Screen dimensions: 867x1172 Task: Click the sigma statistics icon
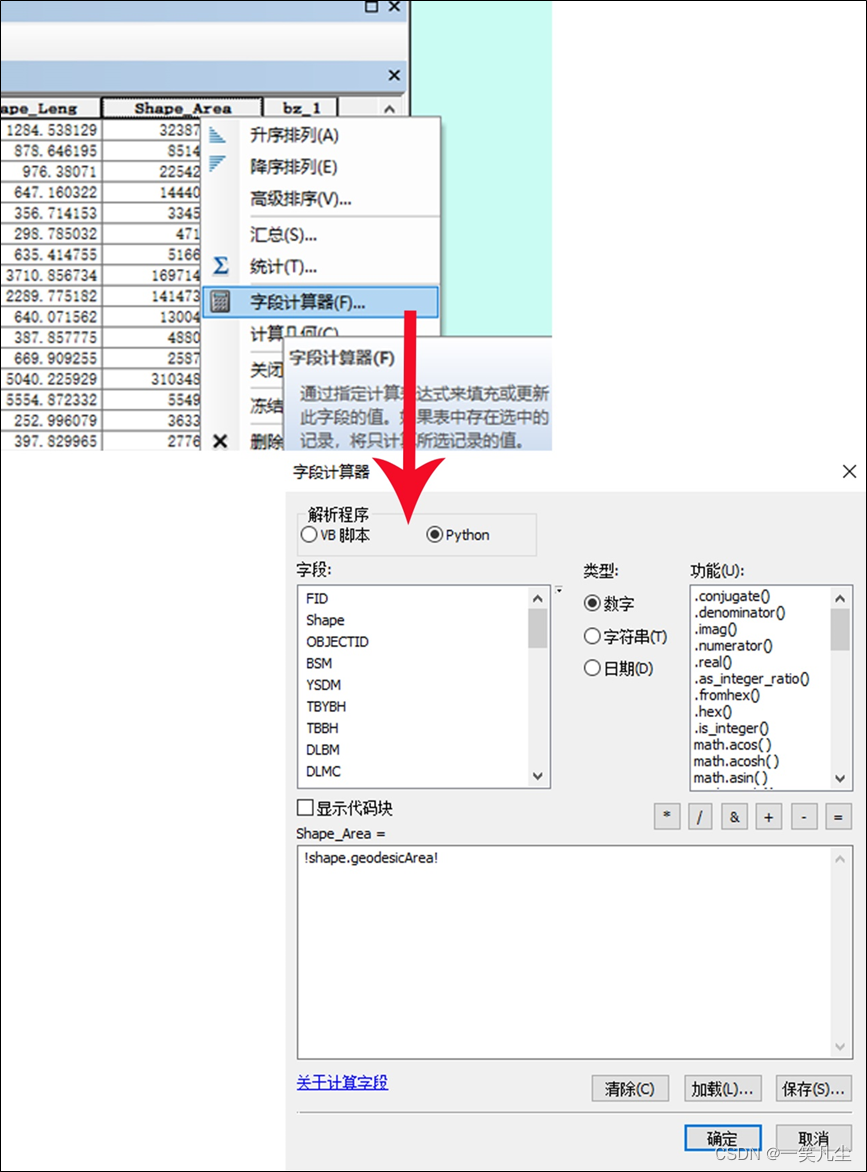tap(220, 265)
